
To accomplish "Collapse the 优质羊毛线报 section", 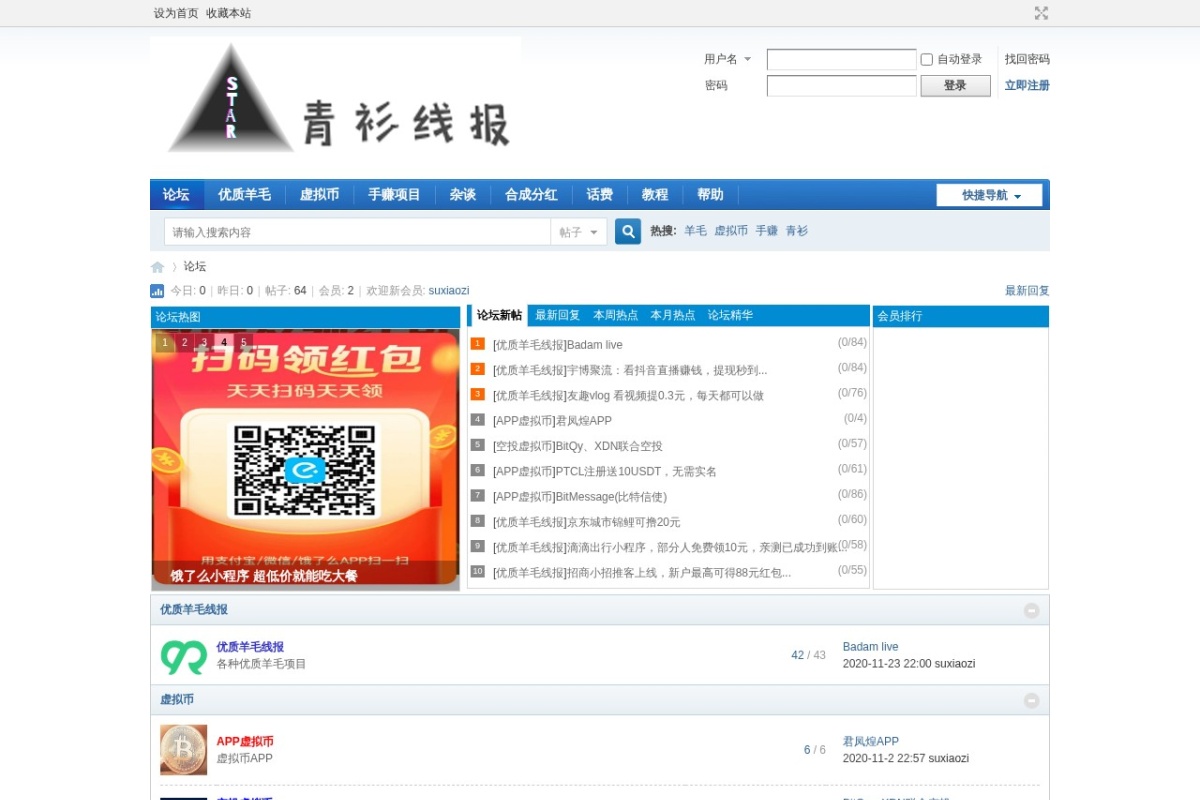I will (x=1031, y=610).
